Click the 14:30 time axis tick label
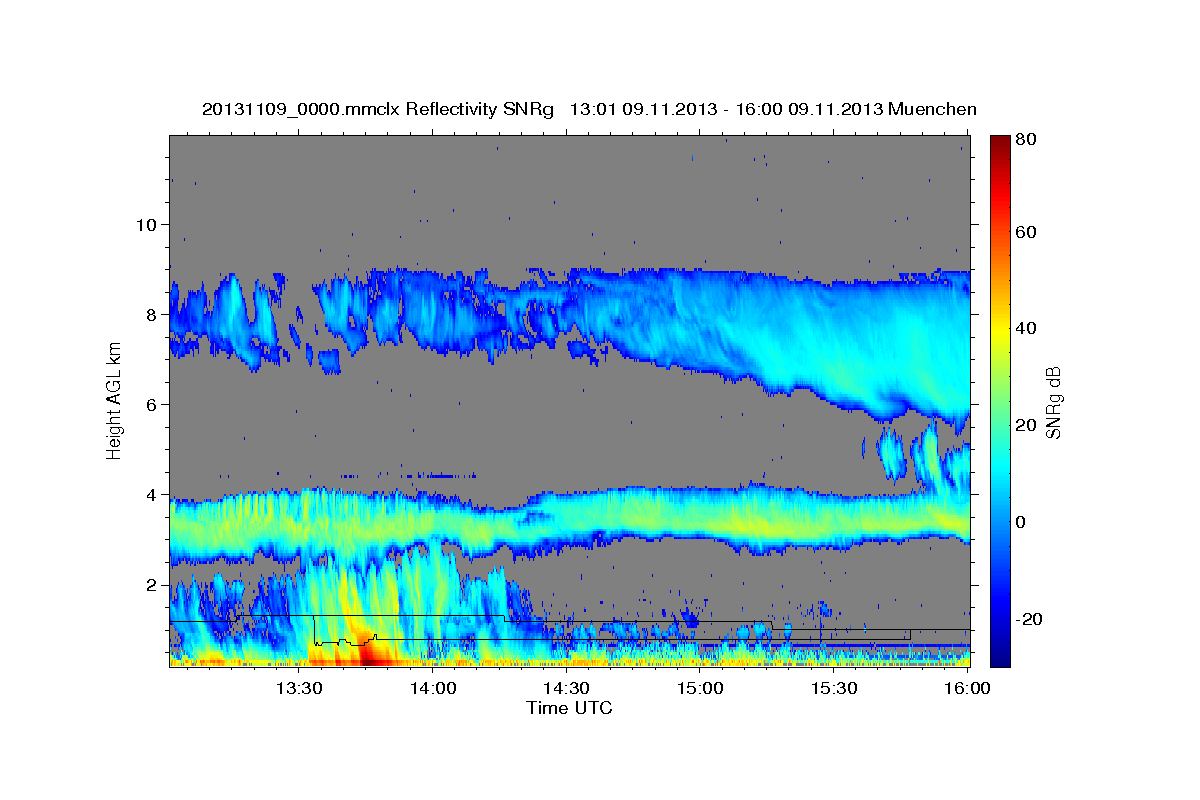This screenshot has width=1200, height=800. [x=566, y=689]
